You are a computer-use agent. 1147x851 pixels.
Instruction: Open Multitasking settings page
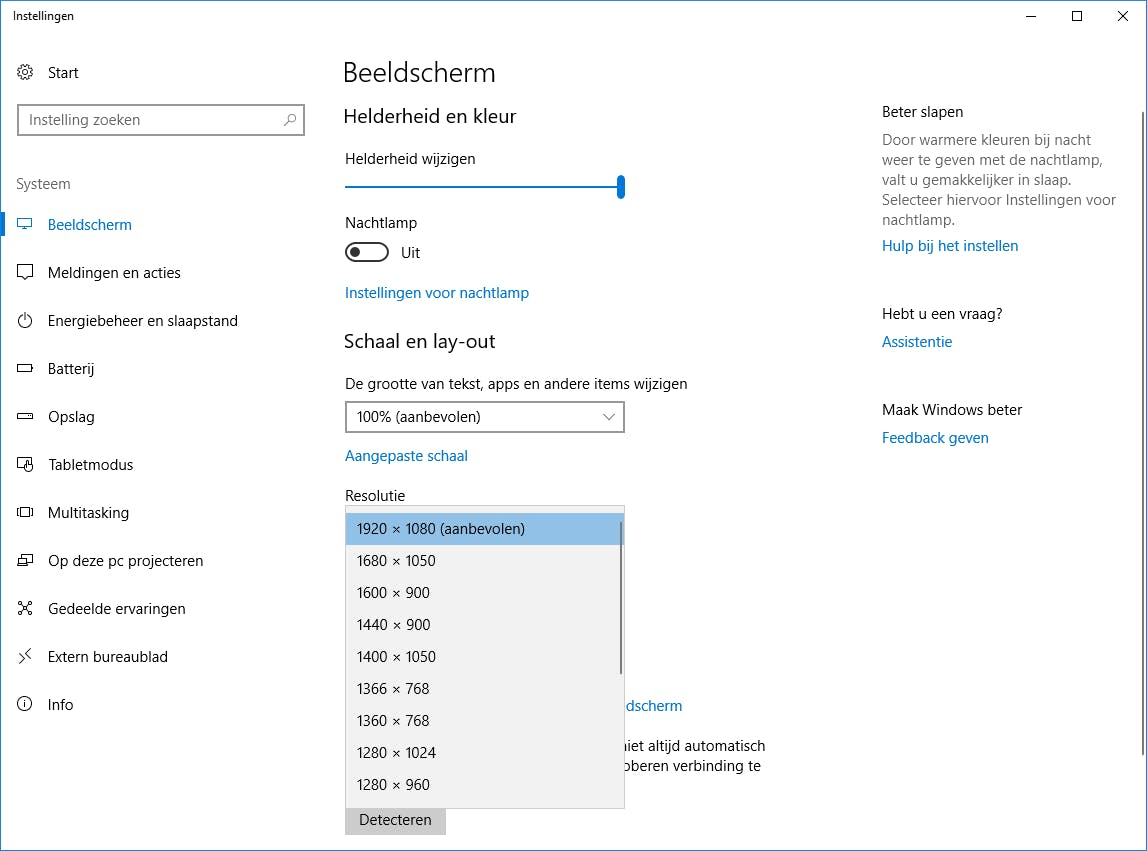[x=88, y=513]
